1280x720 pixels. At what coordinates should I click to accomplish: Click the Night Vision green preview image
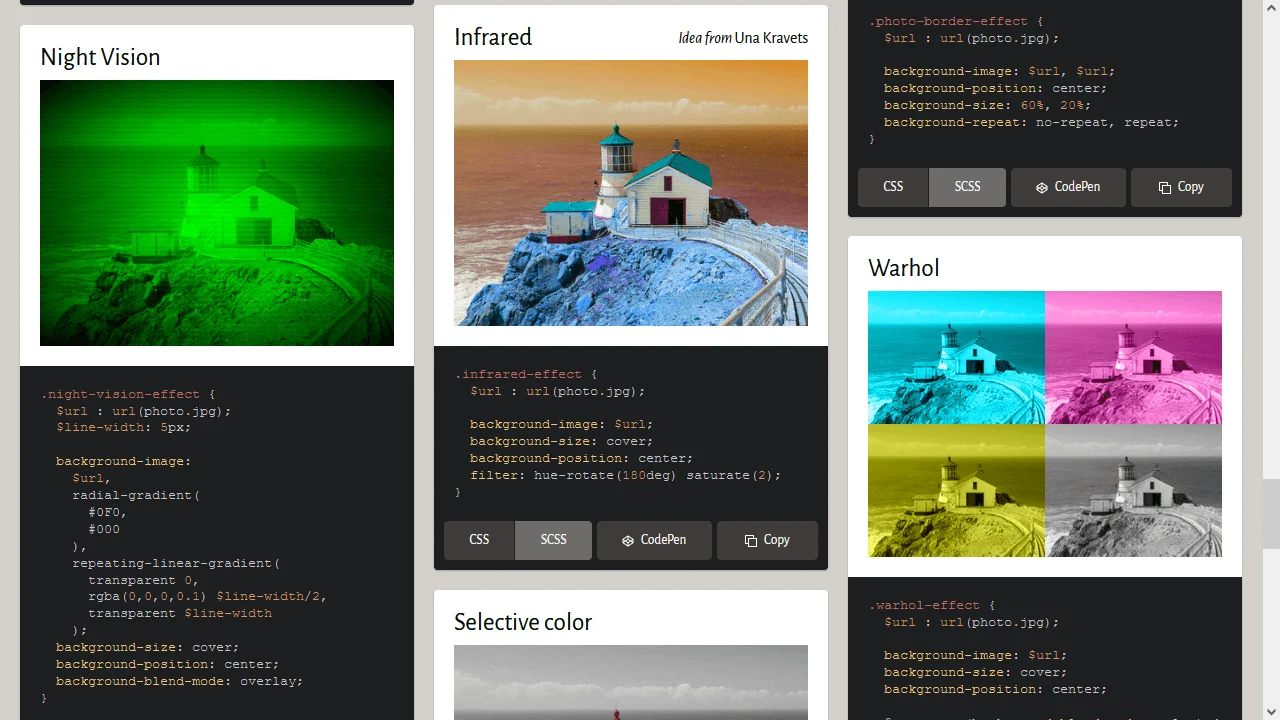[217, 213]
